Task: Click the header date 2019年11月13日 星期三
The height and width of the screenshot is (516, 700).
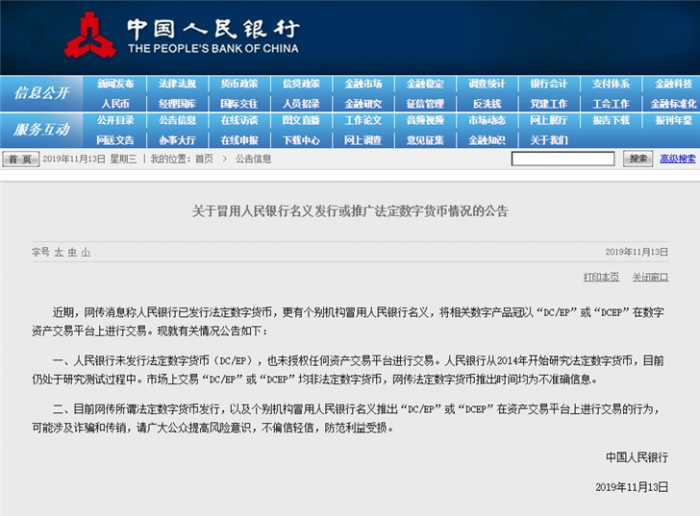Action: [x=90, y=159]
